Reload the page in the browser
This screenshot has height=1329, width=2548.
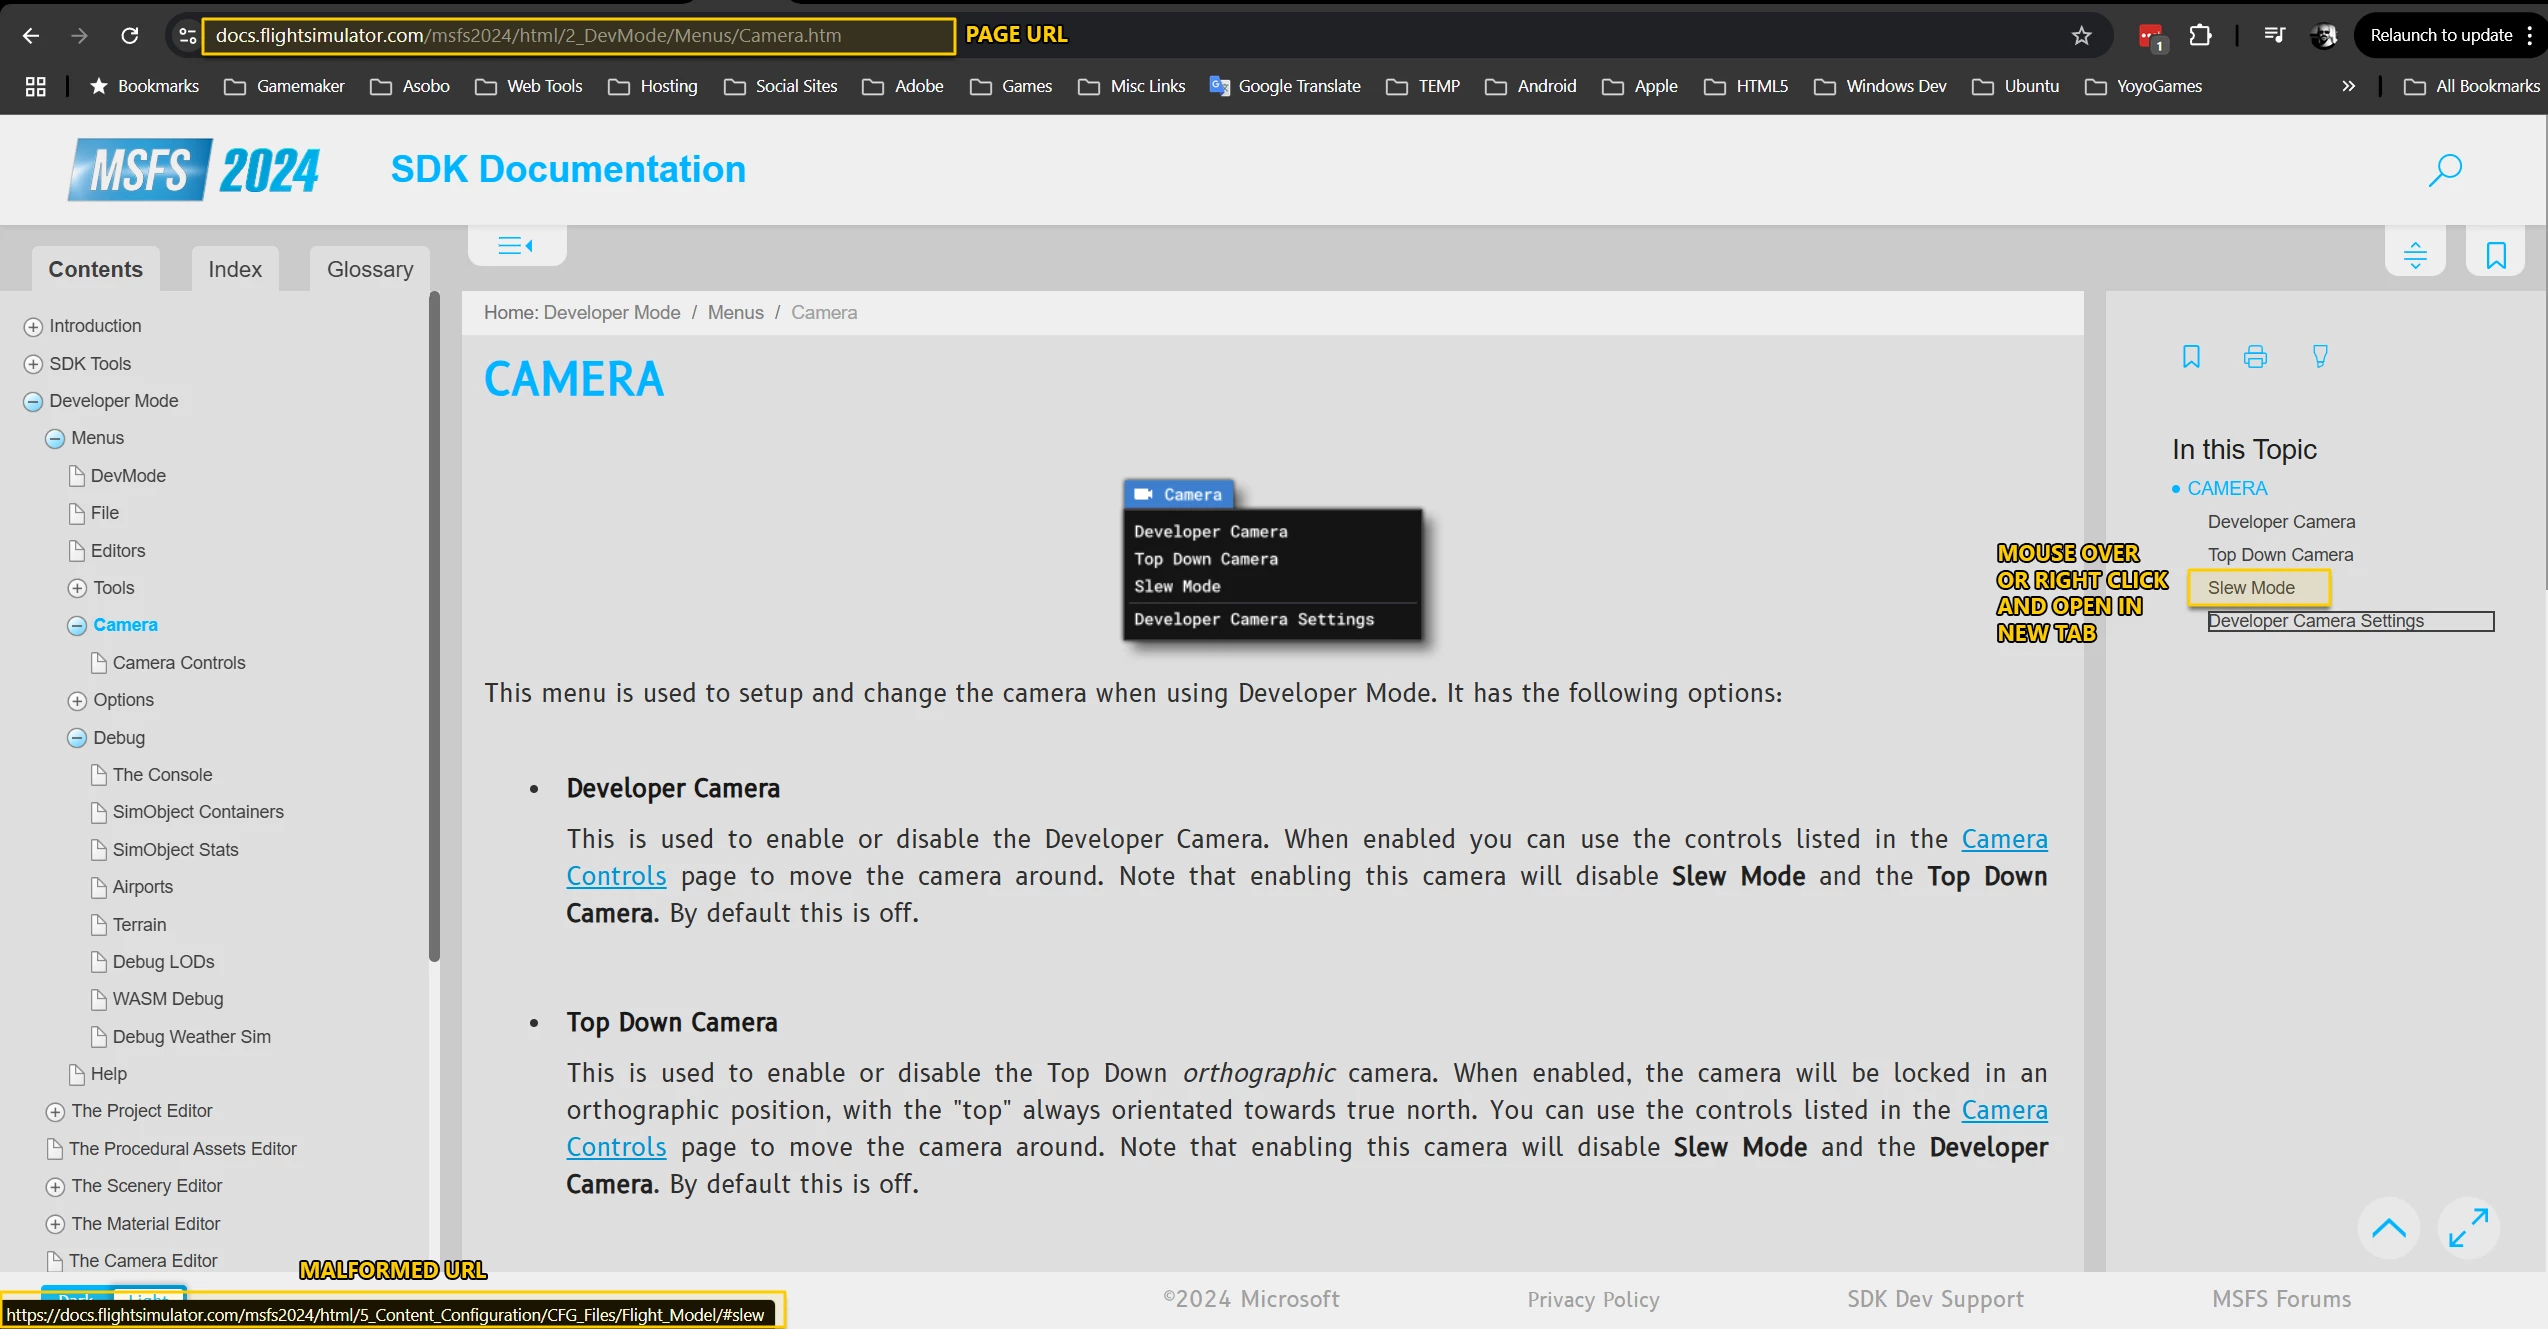129,36
